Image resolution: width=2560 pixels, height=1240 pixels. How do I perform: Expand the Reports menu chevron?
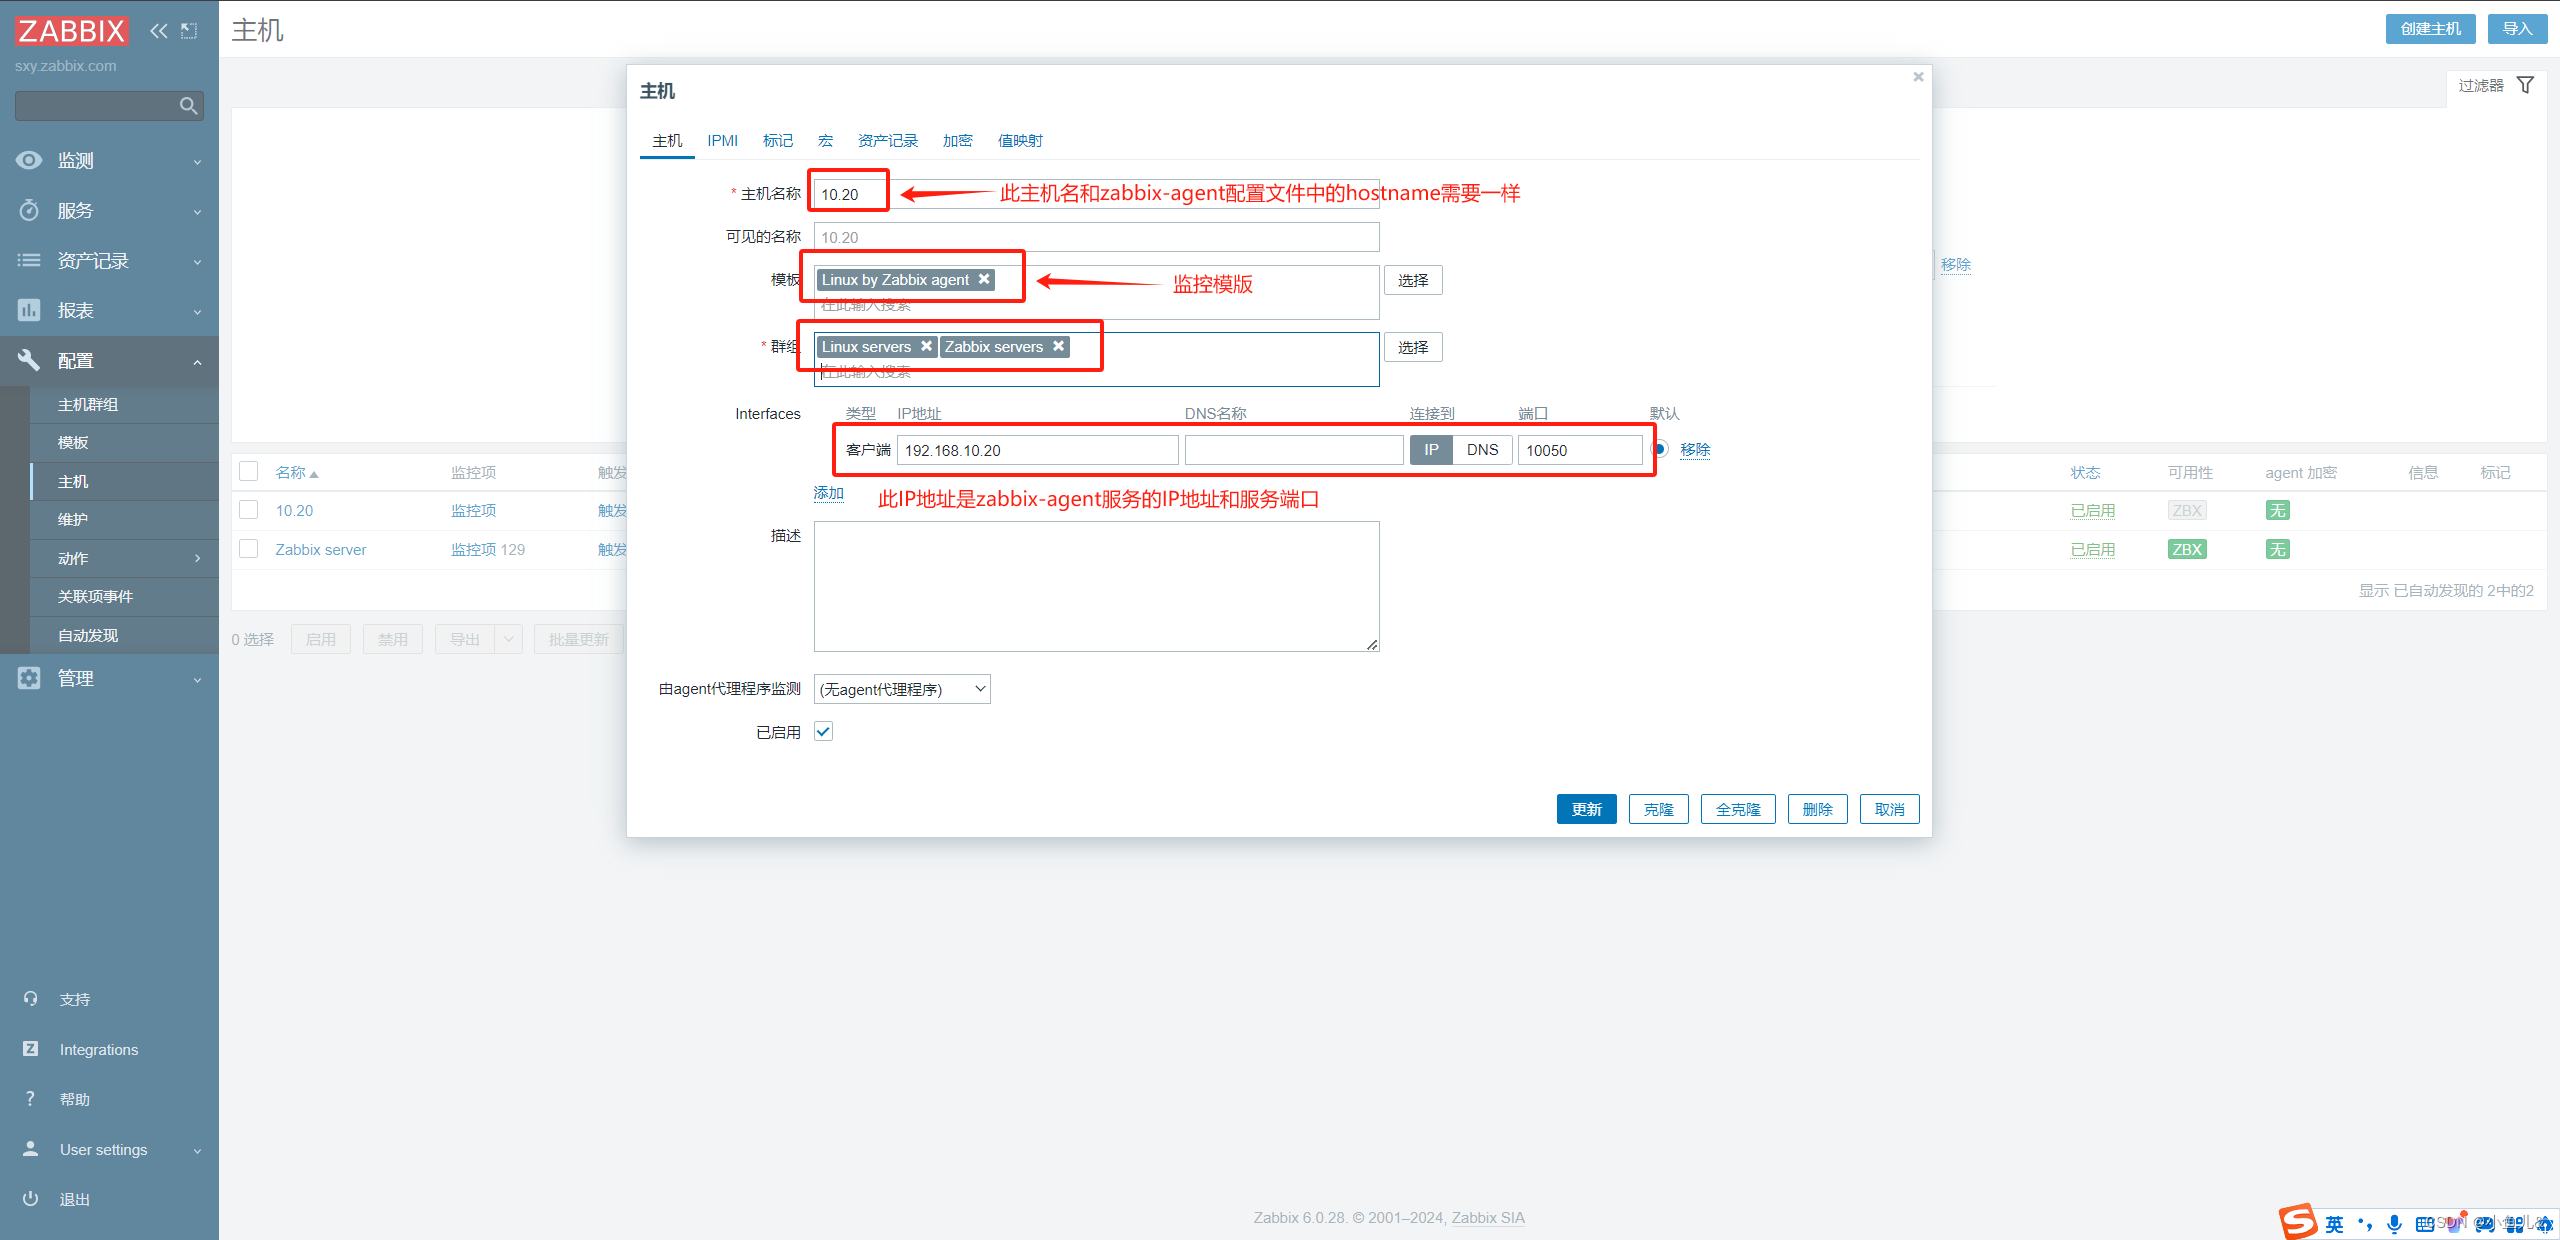[197, 311]
